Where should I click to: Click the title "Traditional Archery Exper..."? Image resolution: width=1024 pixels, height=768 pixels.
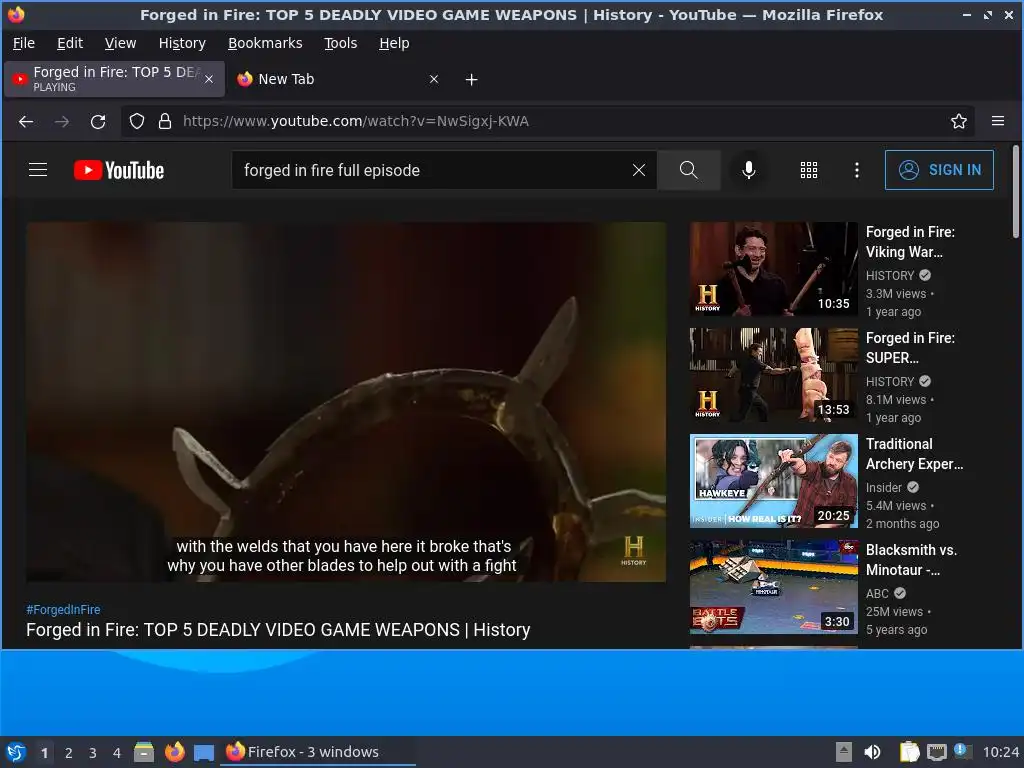914,454
